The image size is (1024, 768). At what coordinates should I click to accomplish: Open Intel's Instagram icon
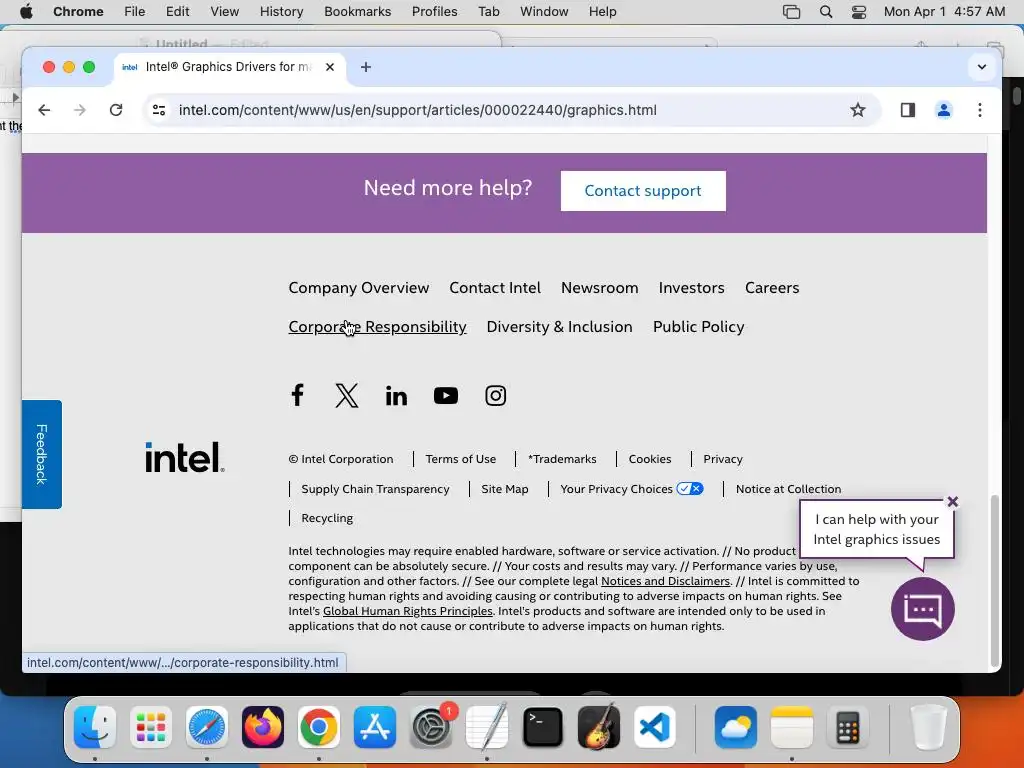click(496, 396)
